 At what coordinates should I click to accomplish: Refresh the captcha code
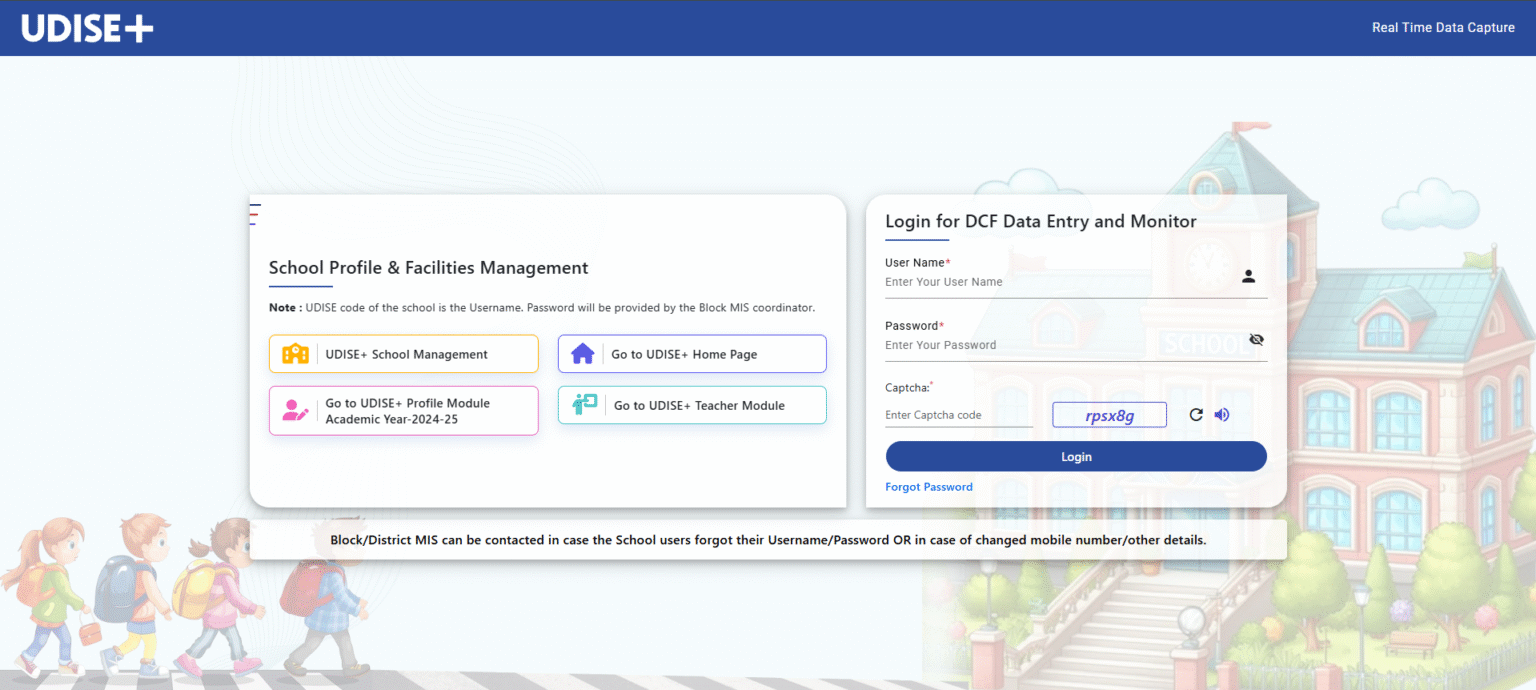[x=1196, y=414]
